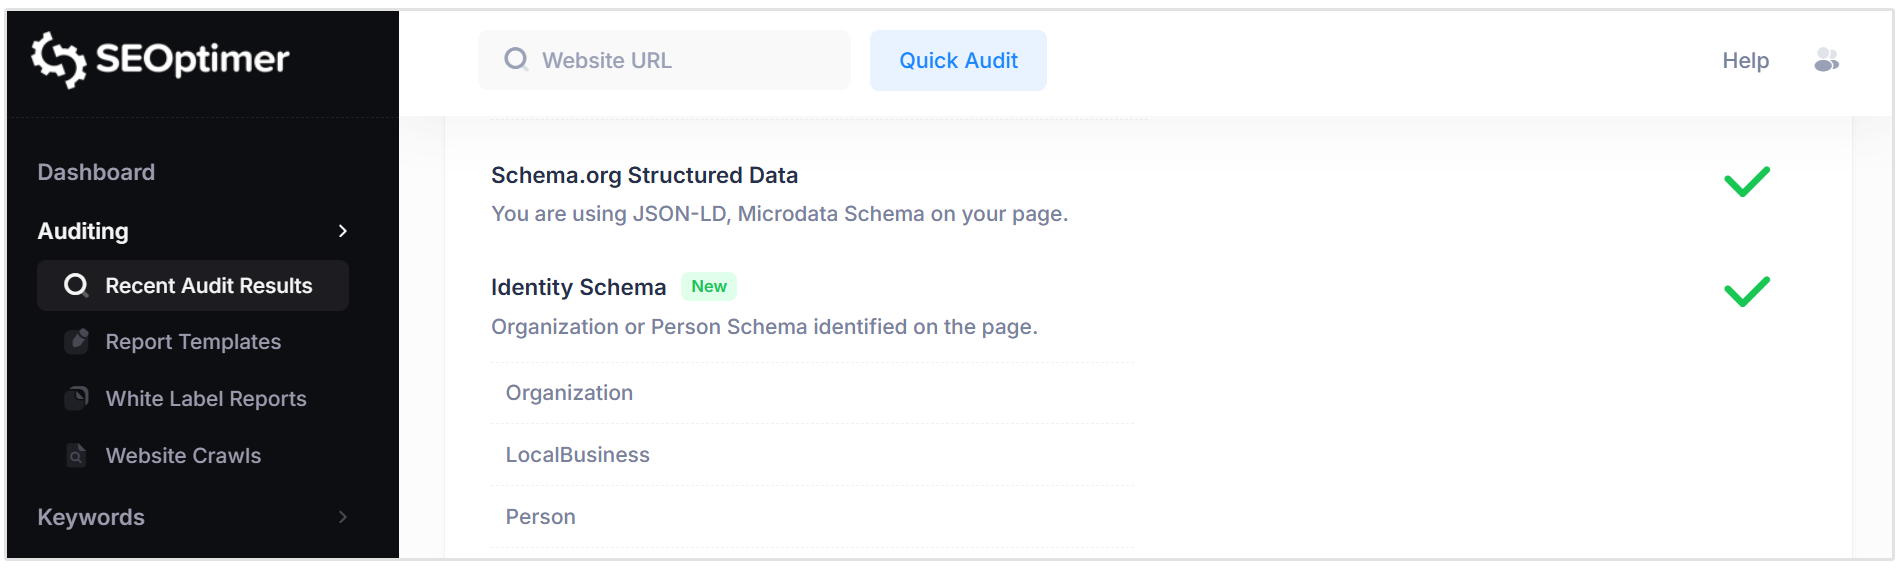This screenshot has width=1900, height=570.
Task: Open the user account icon
Action: coord(1826,60)
